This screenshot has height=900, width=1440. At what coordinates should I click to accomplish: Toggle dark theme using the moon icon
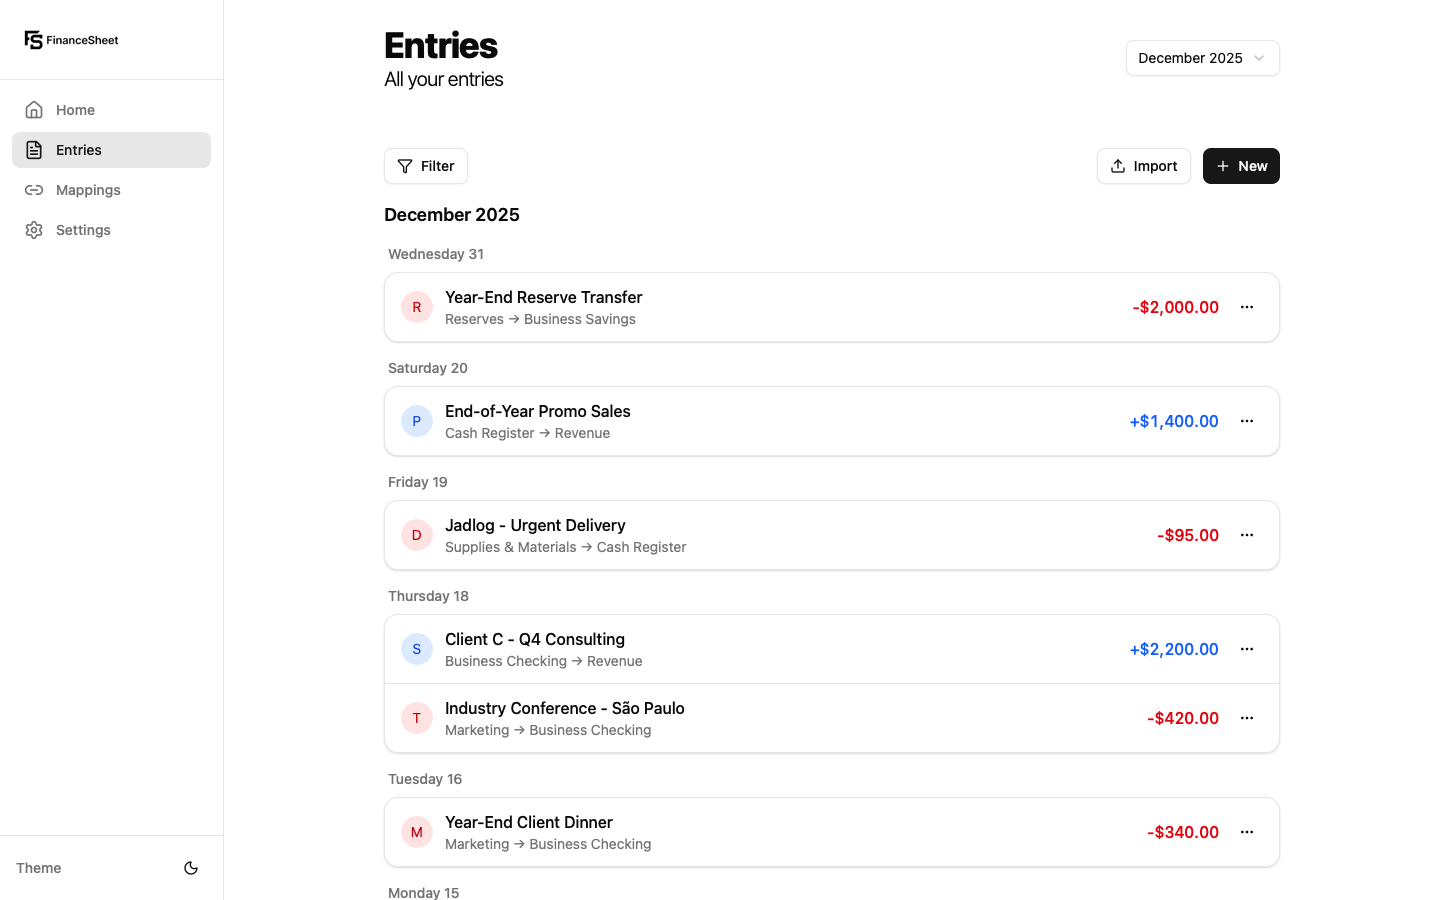[191, 868]
